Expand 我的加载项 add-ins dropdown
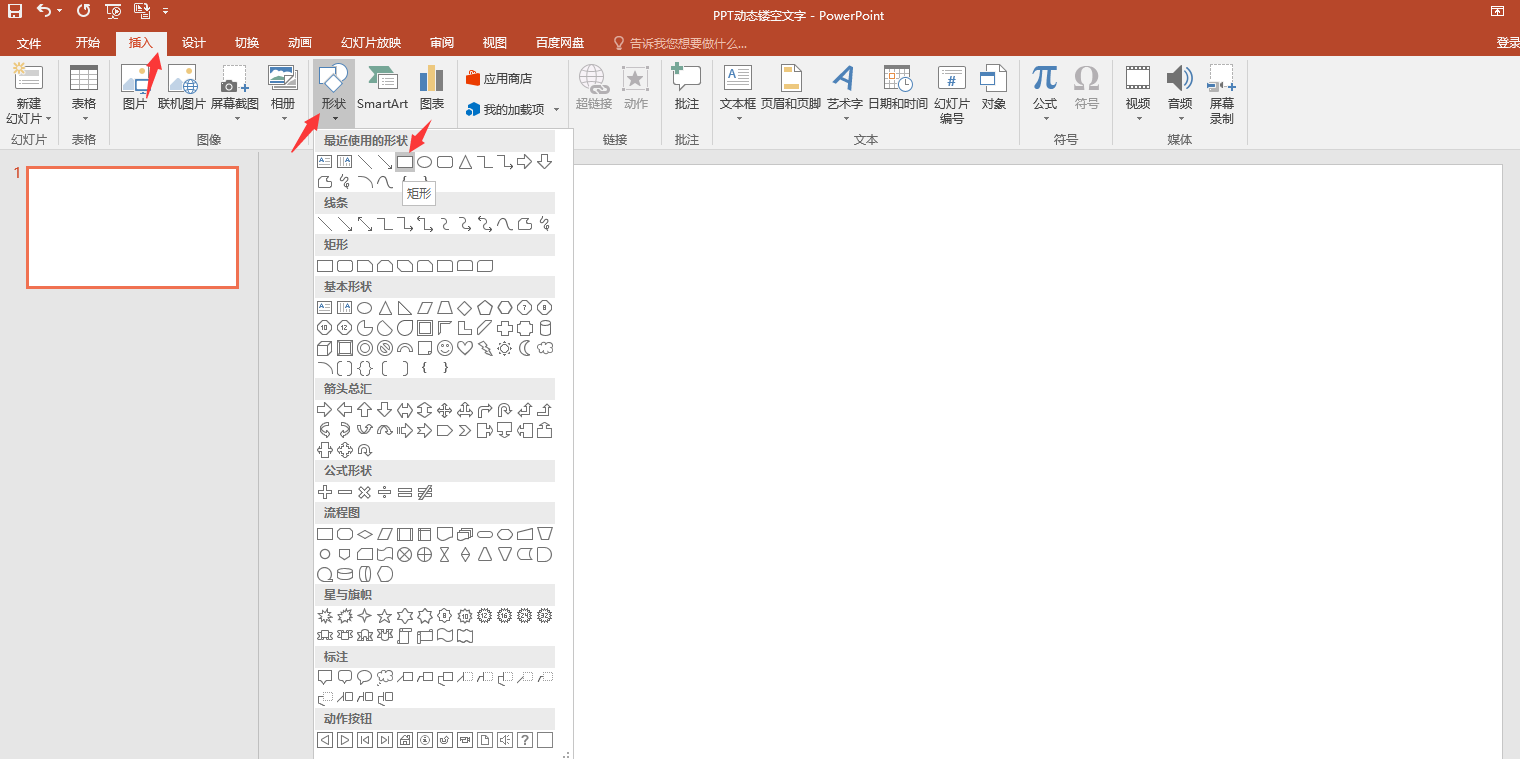Screen dimensions: 1520x759 [556, 109]
